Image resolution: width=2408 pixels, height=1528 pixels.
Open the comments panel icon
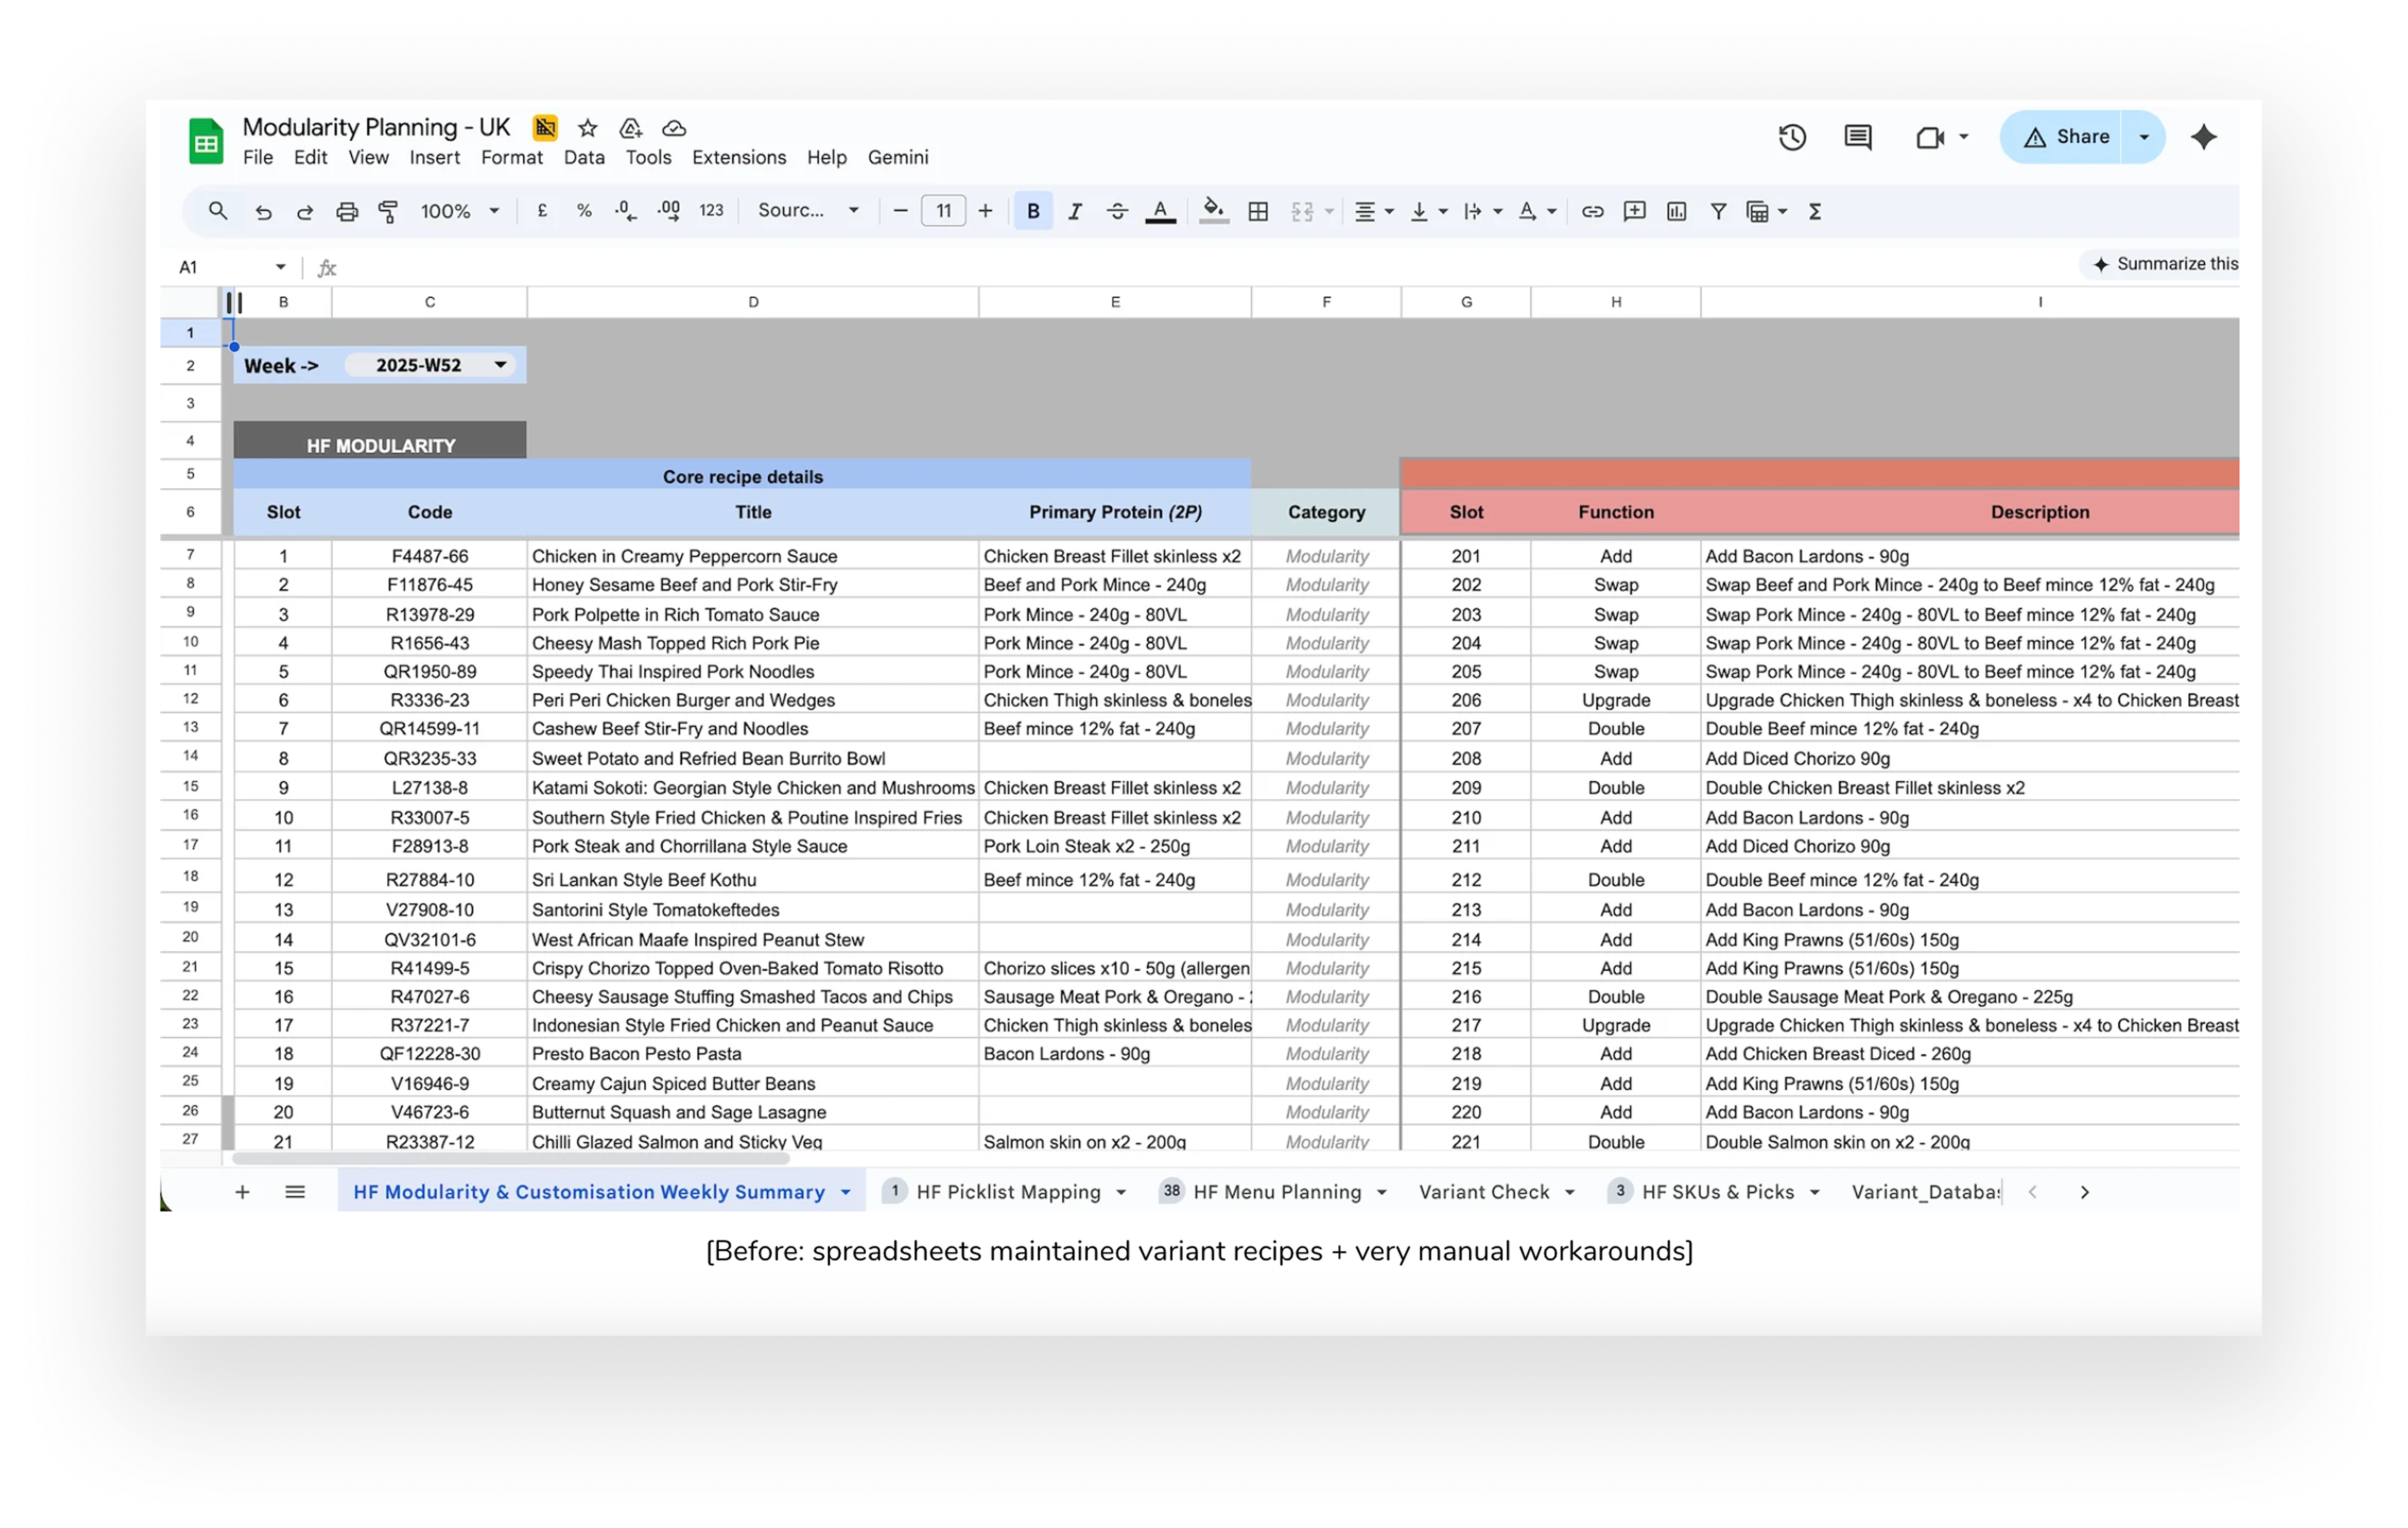coord(1857,137)
